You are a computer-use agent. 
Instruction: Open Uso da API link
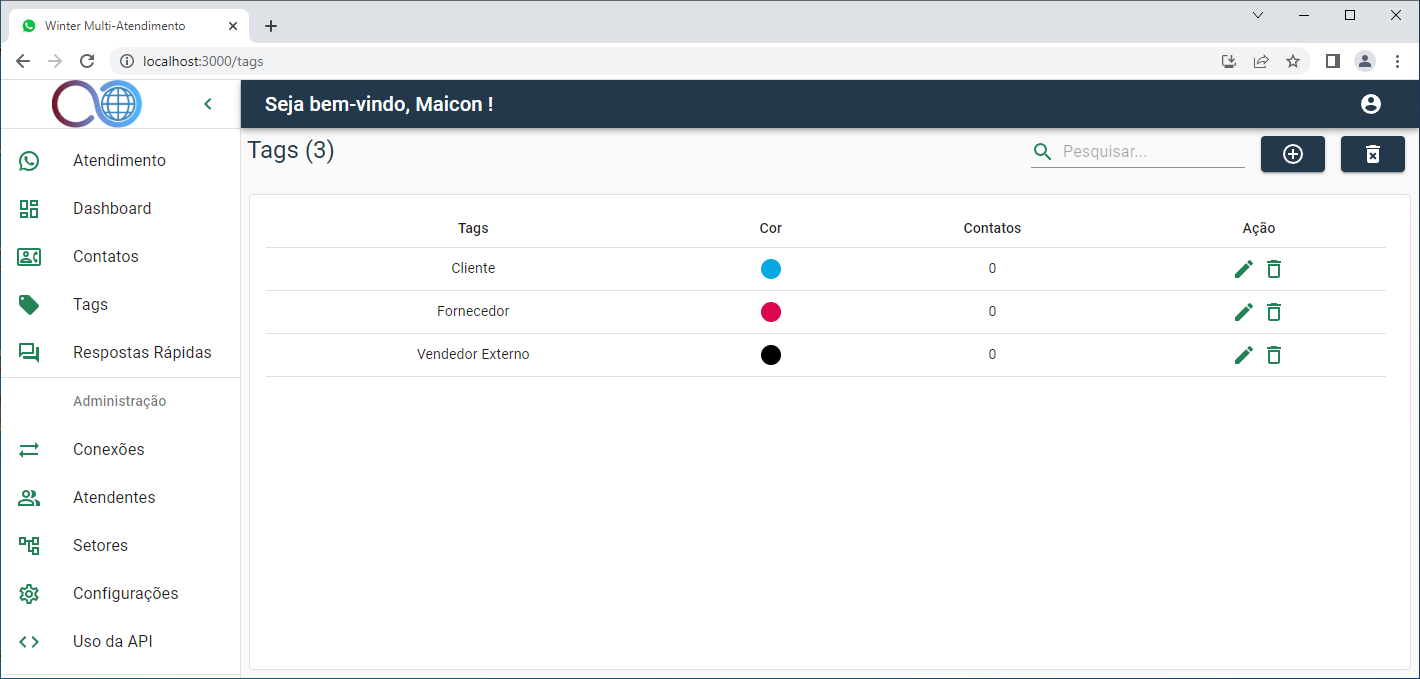pos(112,642)
